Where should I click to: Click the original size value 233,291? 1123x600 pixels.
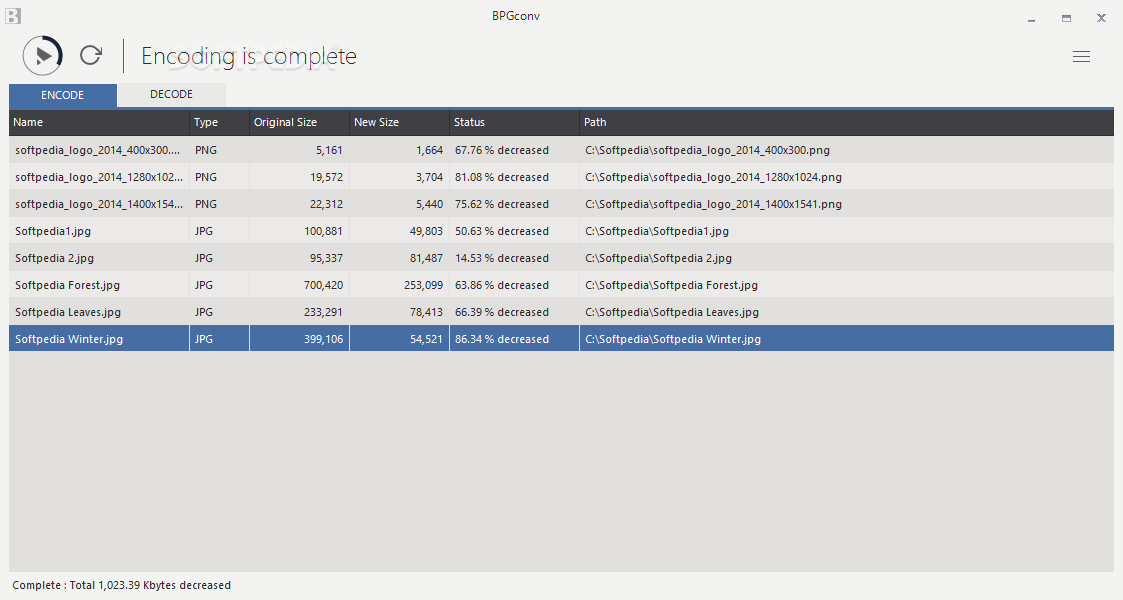pyautogui.click(x=323, y=312)
